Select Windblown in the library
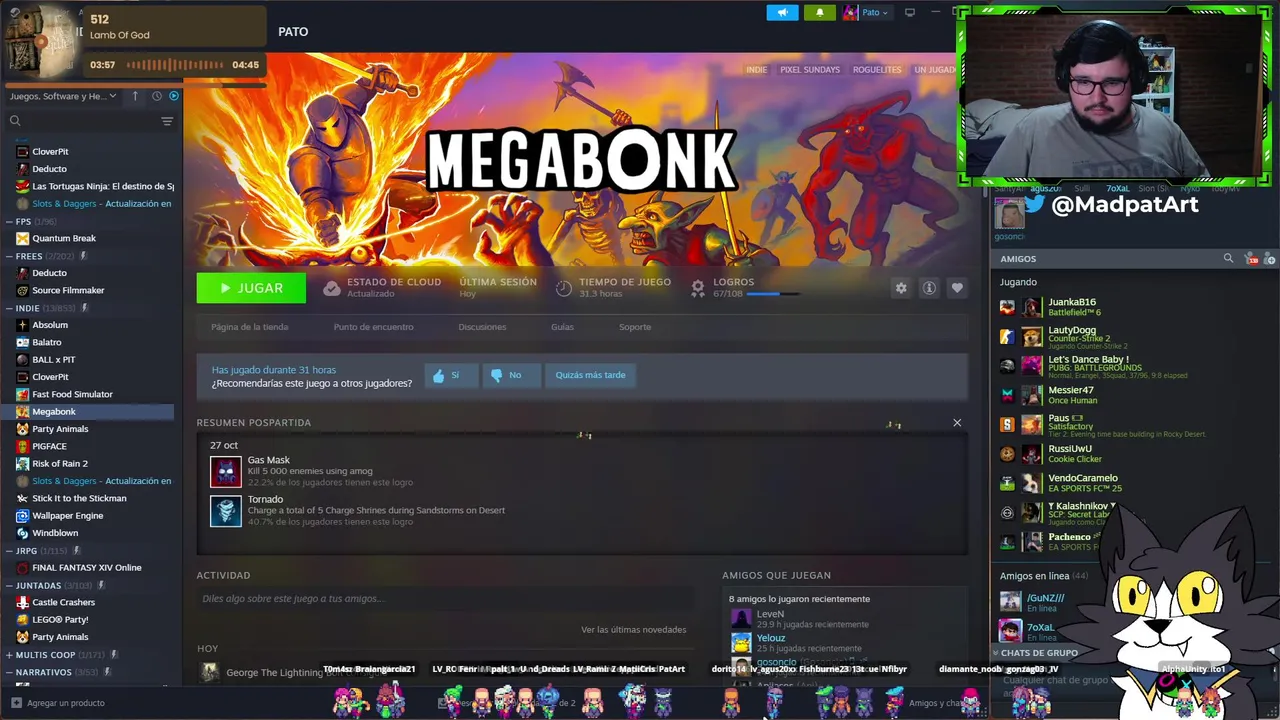 [55, 533]
